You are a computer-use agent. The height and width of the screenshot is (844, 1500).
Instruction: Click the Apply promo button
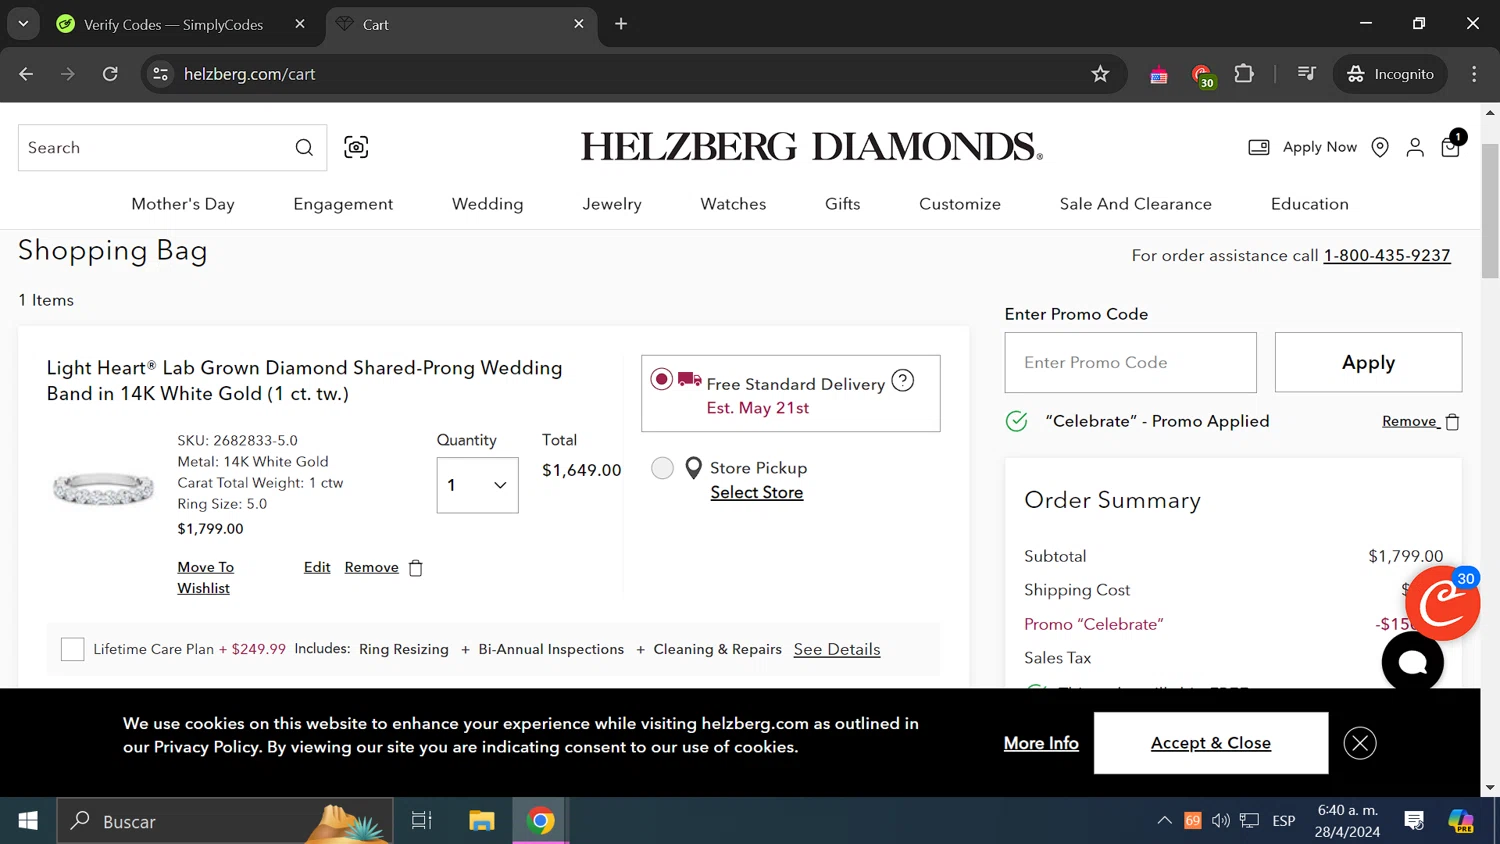pyautogui.click(x=1368, y=362)
